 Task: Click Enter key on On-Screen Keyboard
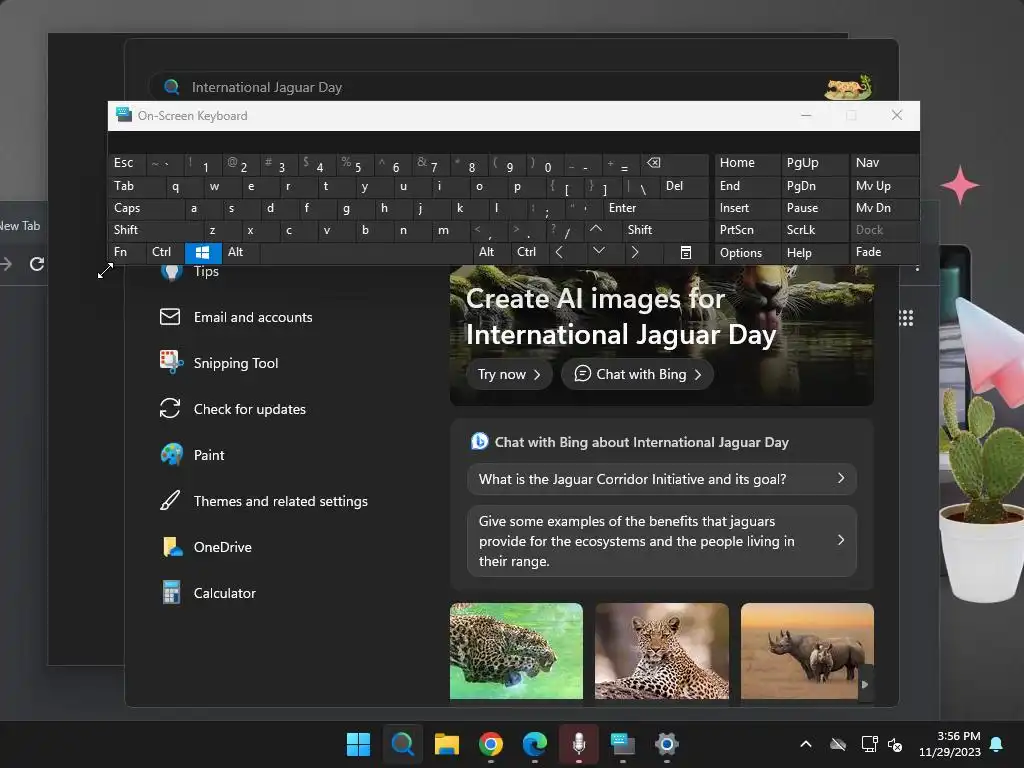point(656,208)
